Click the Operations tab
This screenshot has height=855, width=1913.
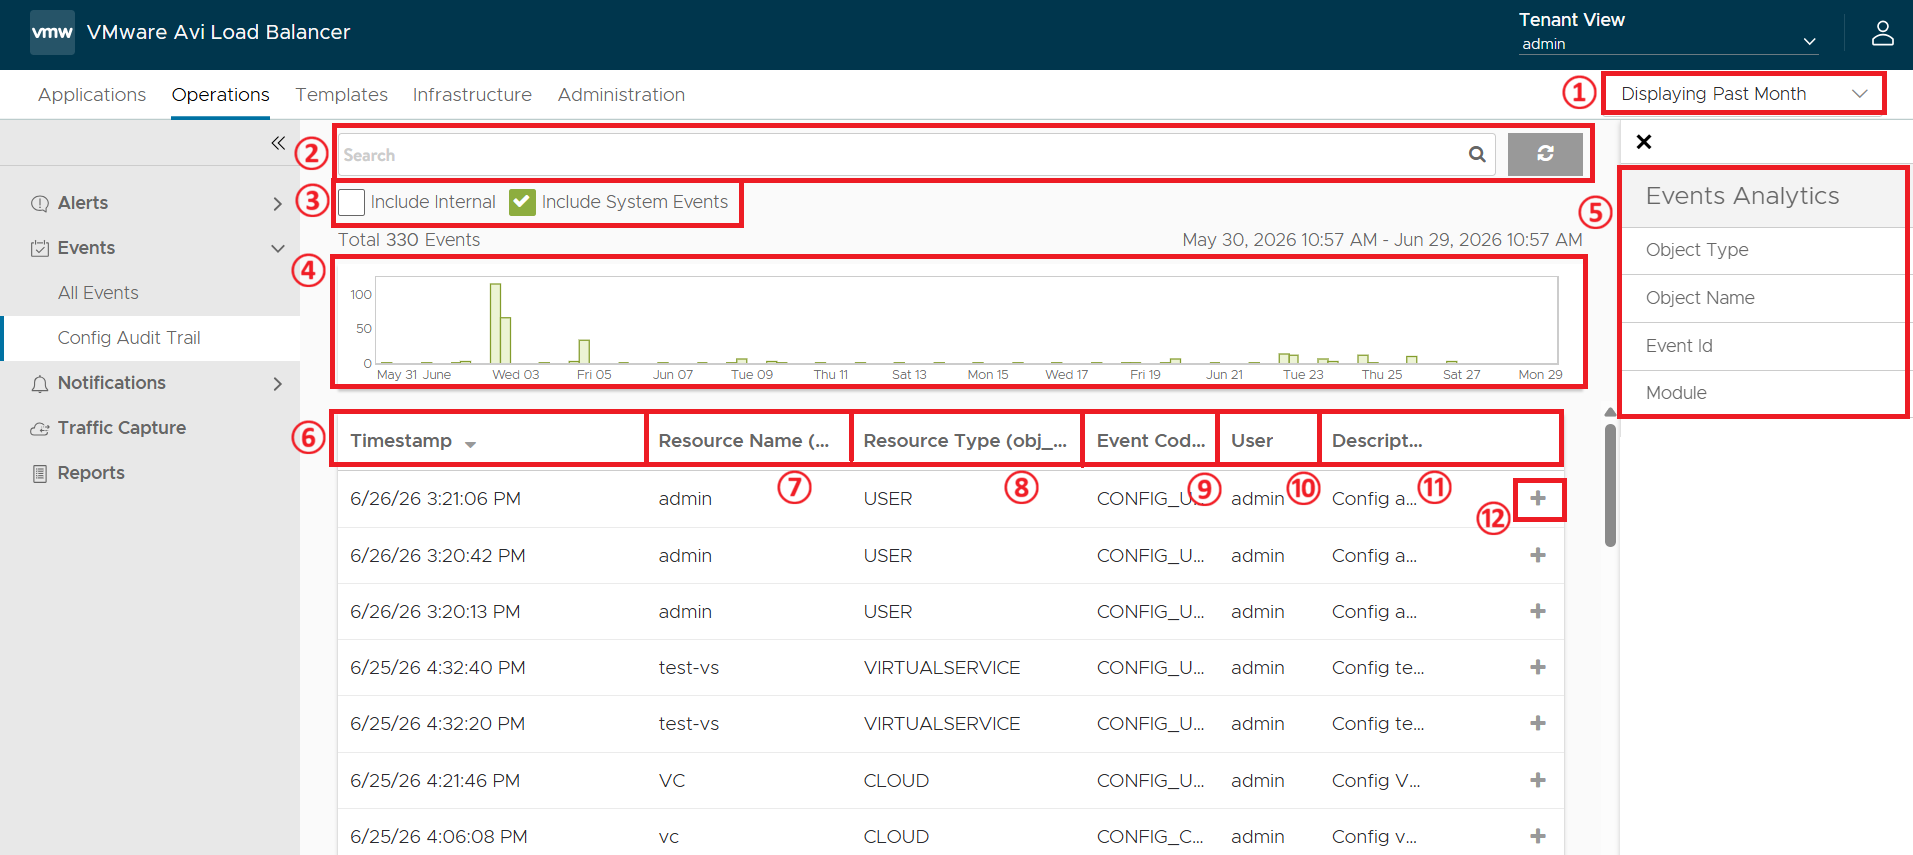pos(220,94)
